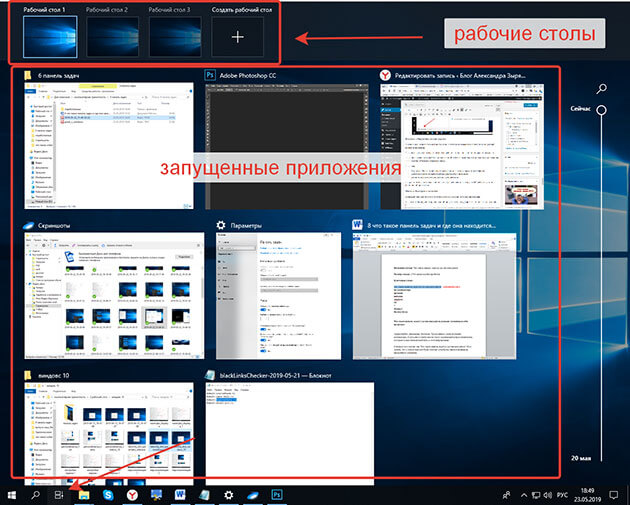Open the Windows Start menu
Screen dimensions: 630x505
pos(12,495)
